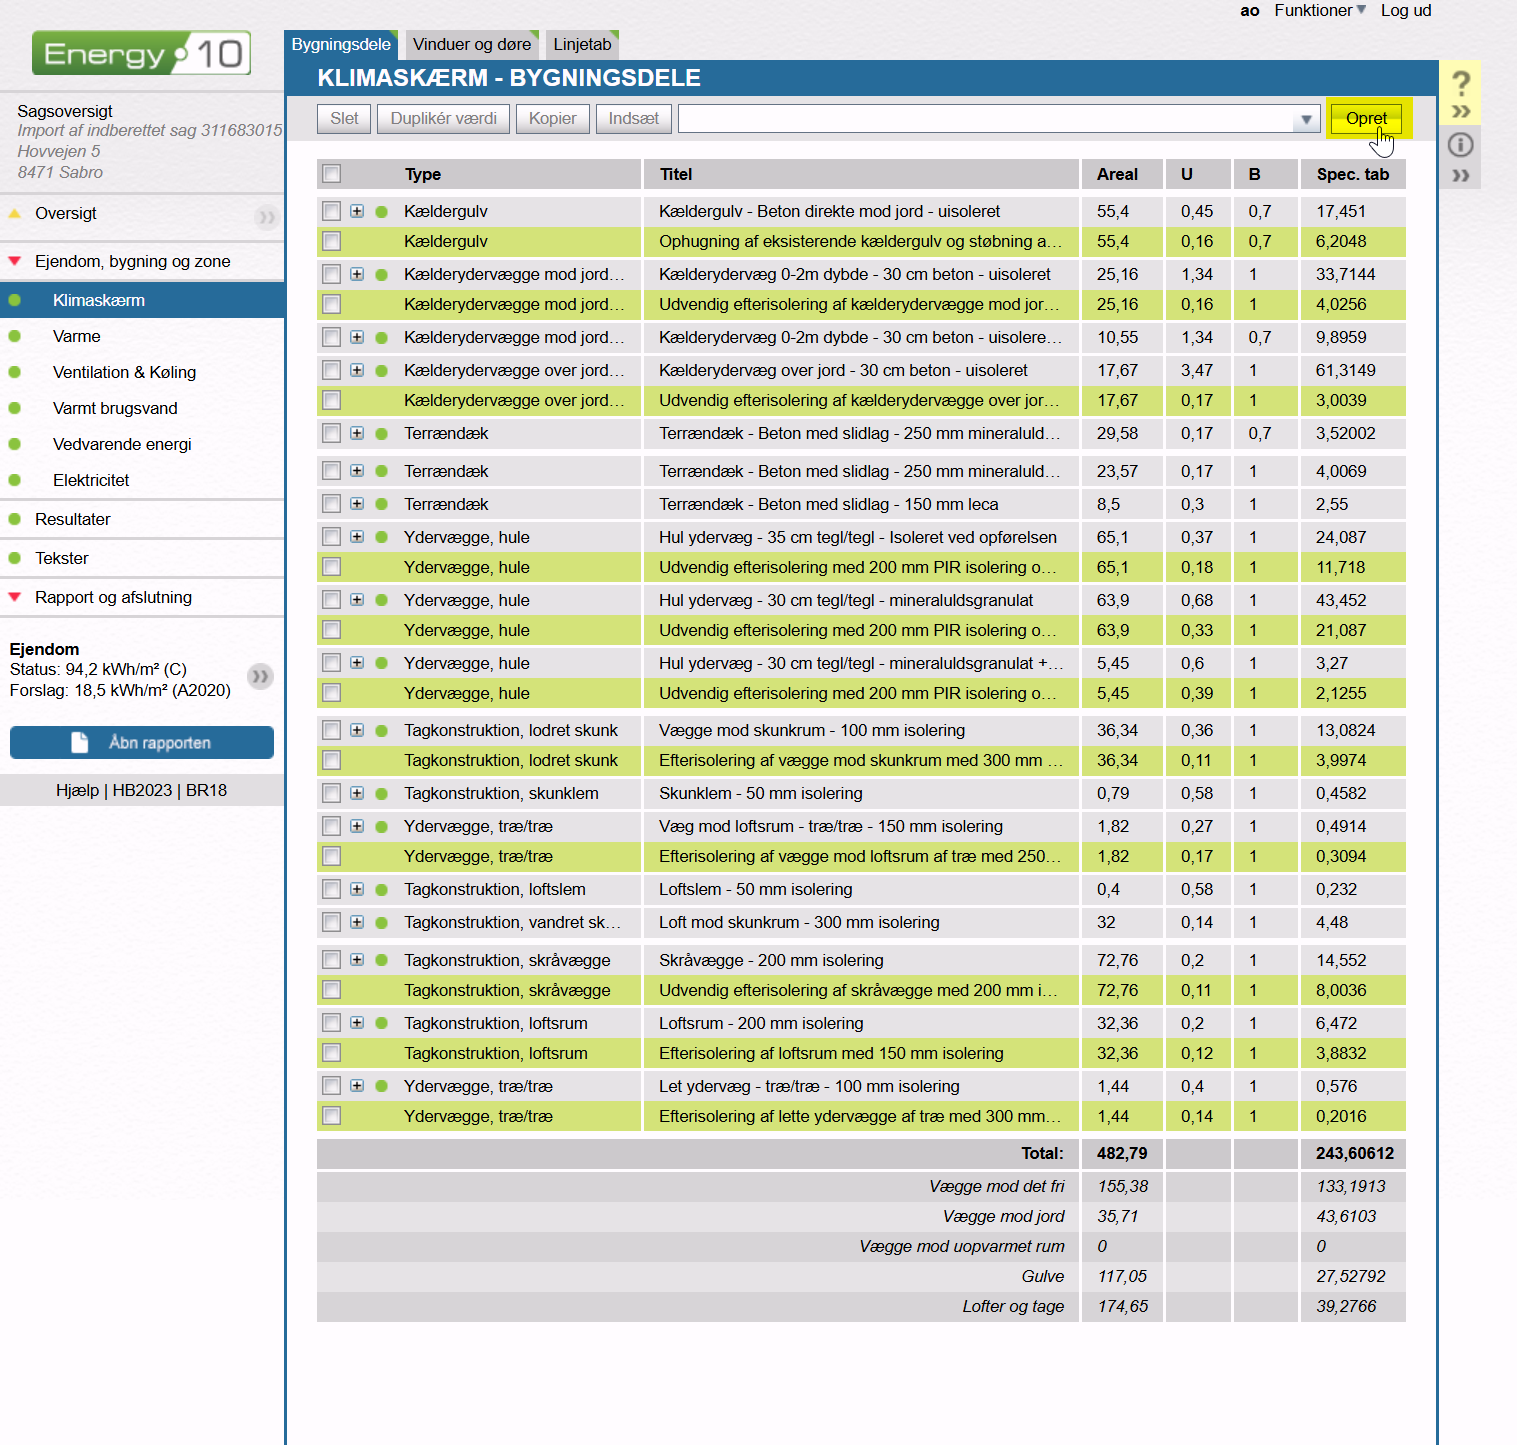The image size is (1517, 1445).
Task: Click the double chevron below the info icon
Action: [1460, 176]
